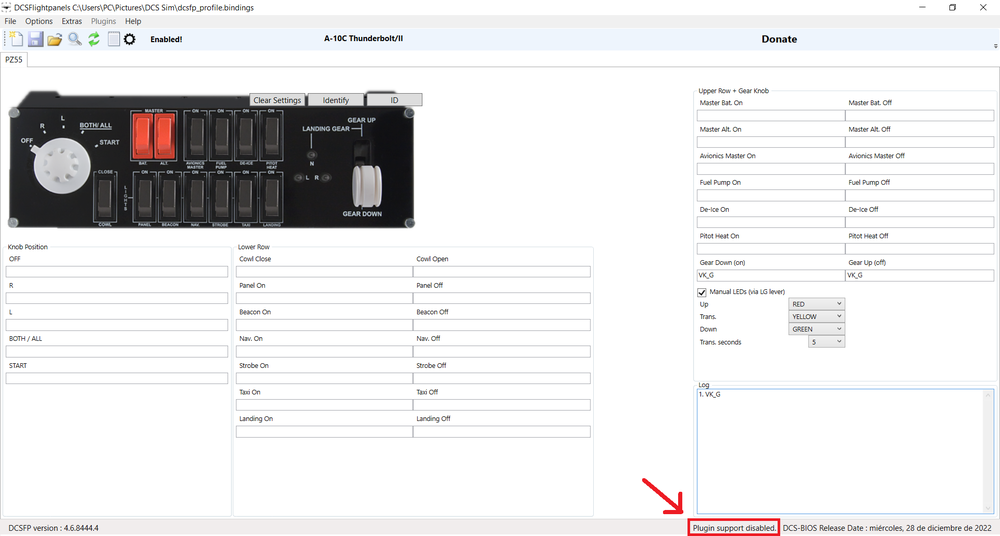This screenshot has height=536, width=1000.
Task: Click the Clear Settings button
Action: (x=277, y=100)
